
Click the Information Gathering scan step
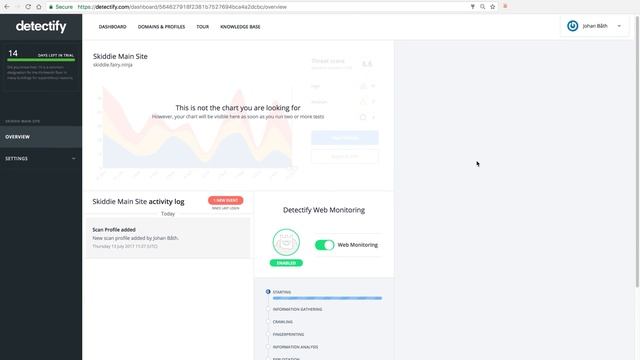297,309
